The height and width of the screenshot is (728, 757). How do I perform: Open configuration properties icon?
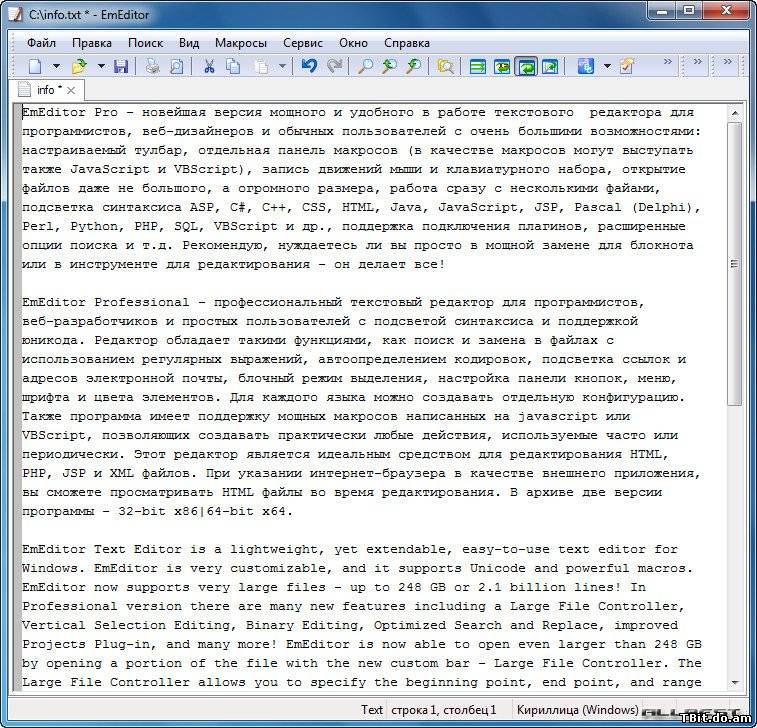tap(627, 66)
